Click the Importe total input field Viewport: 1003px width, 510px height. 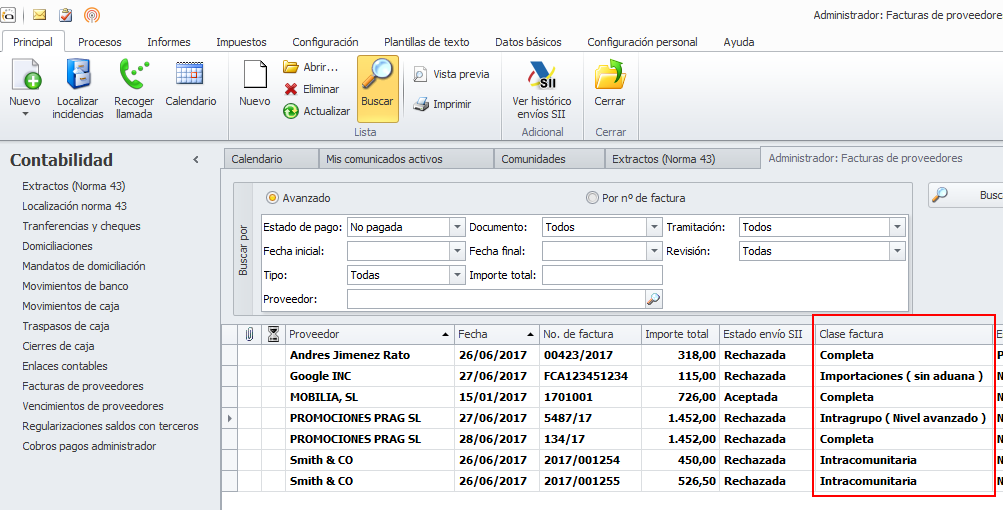(602, 275)
